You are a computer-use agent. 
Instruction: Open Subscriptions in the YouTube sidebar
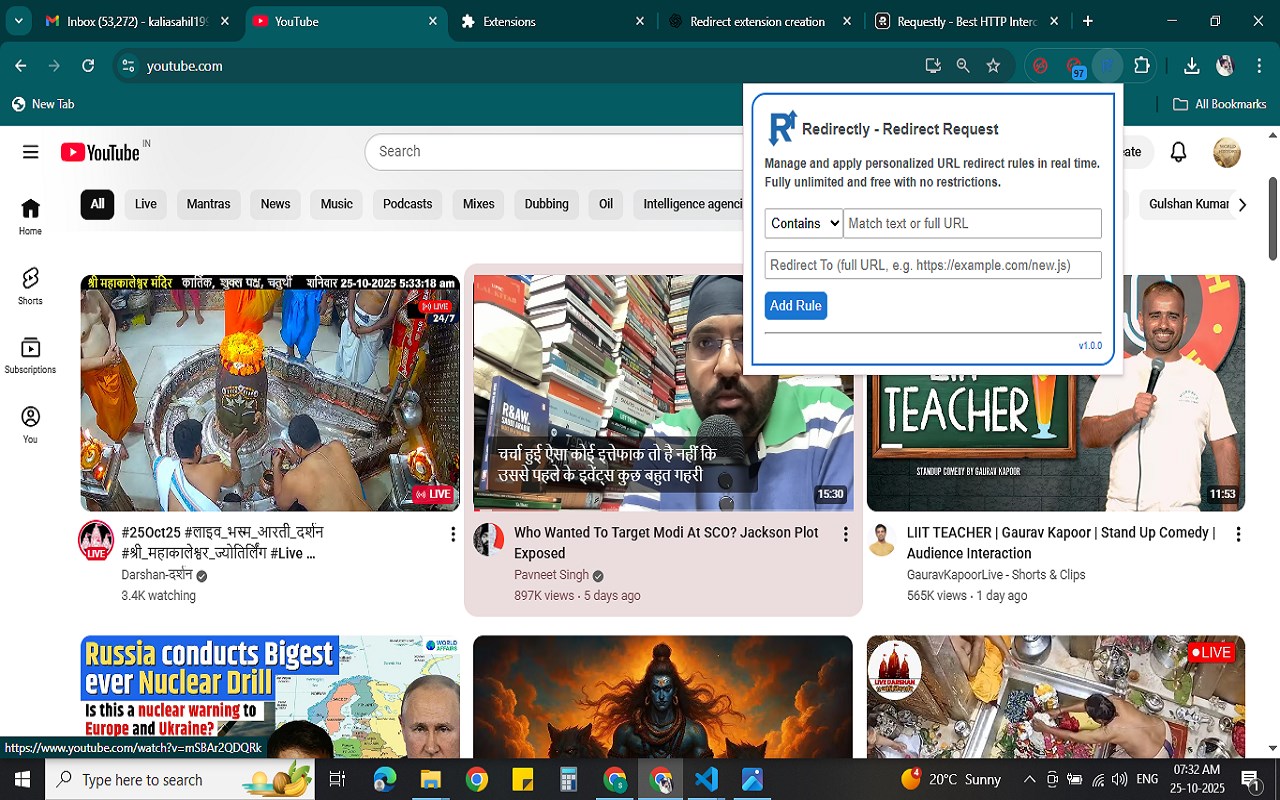(30, 355)
